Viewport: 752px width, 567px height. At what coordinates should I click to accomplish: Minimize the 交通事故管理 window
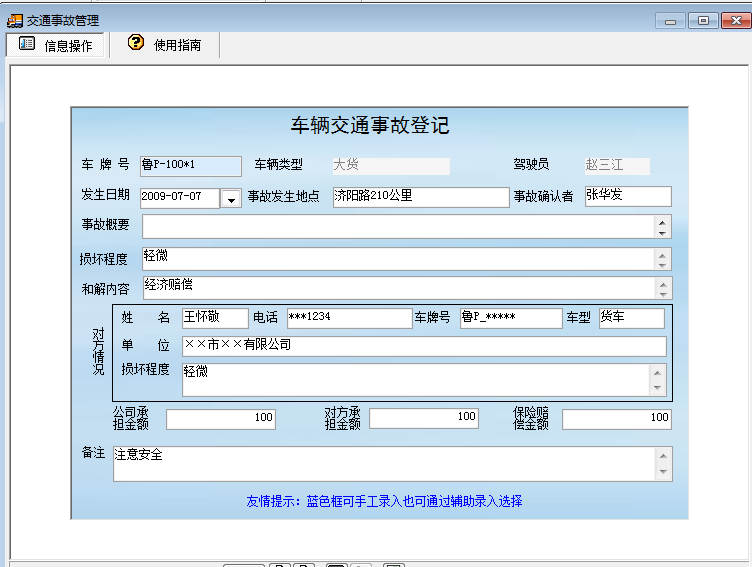tap(670, 21)
